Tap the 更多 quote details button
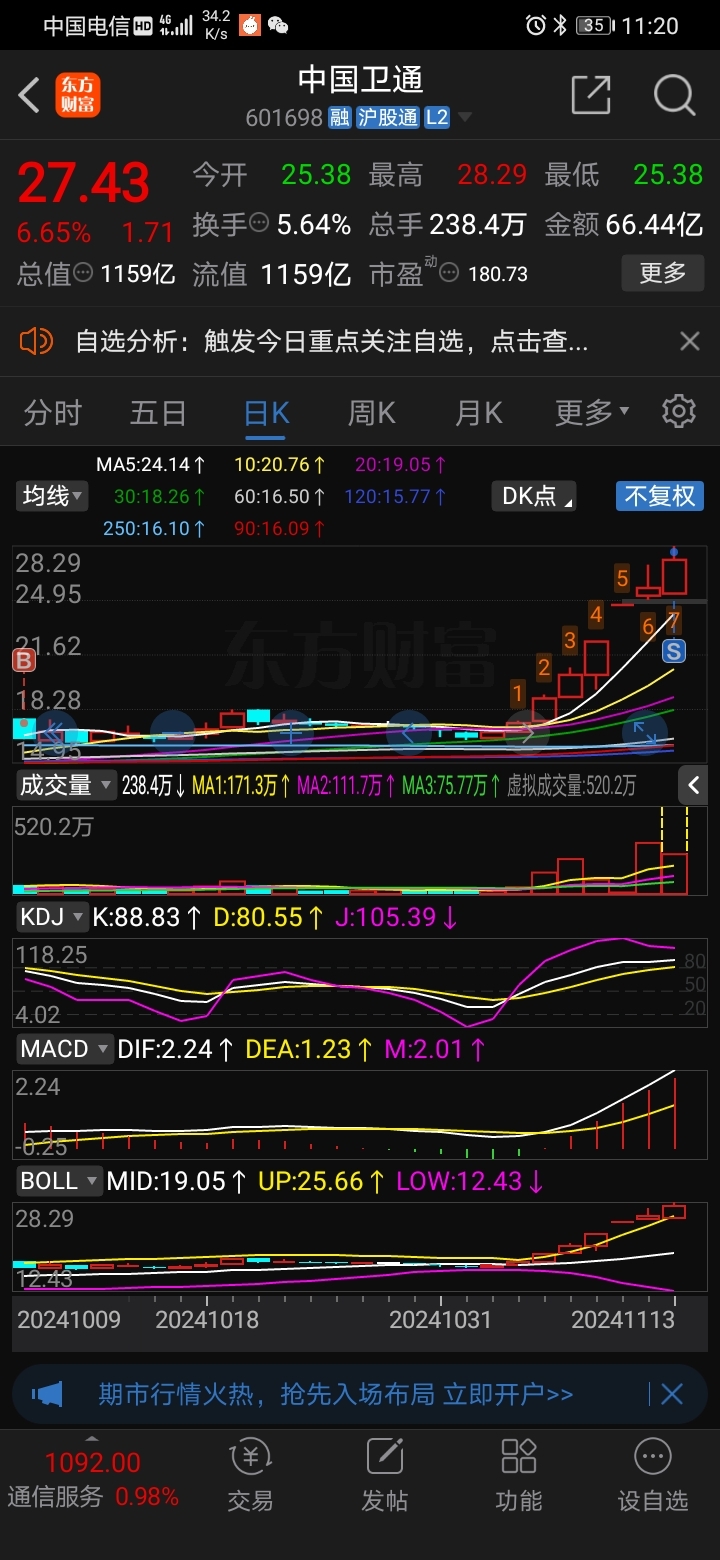 pyautogui.click(x=662, y=272)
